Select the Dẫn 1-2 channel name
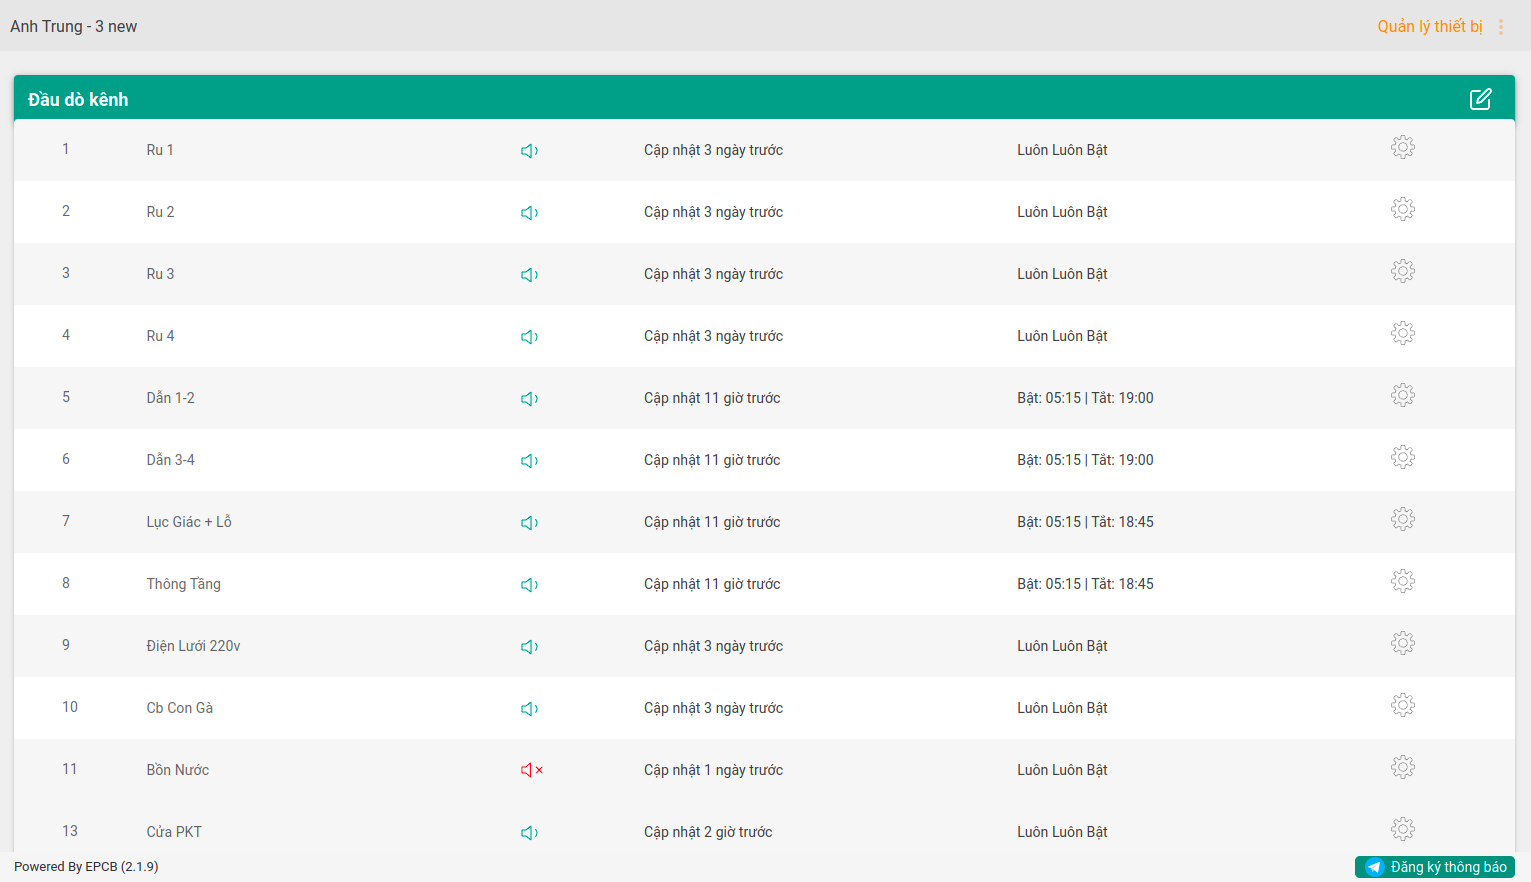This screenshot has width=1531, height=882. click(x=171, y=398)
